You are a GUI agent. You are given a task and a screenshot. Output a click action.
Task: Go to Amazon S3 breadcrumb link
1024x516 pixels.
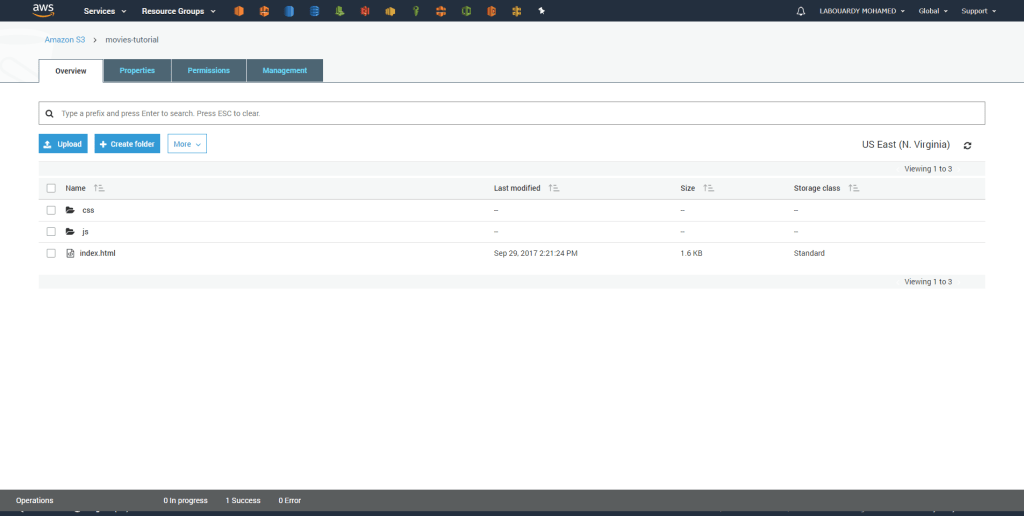[65, 40]
